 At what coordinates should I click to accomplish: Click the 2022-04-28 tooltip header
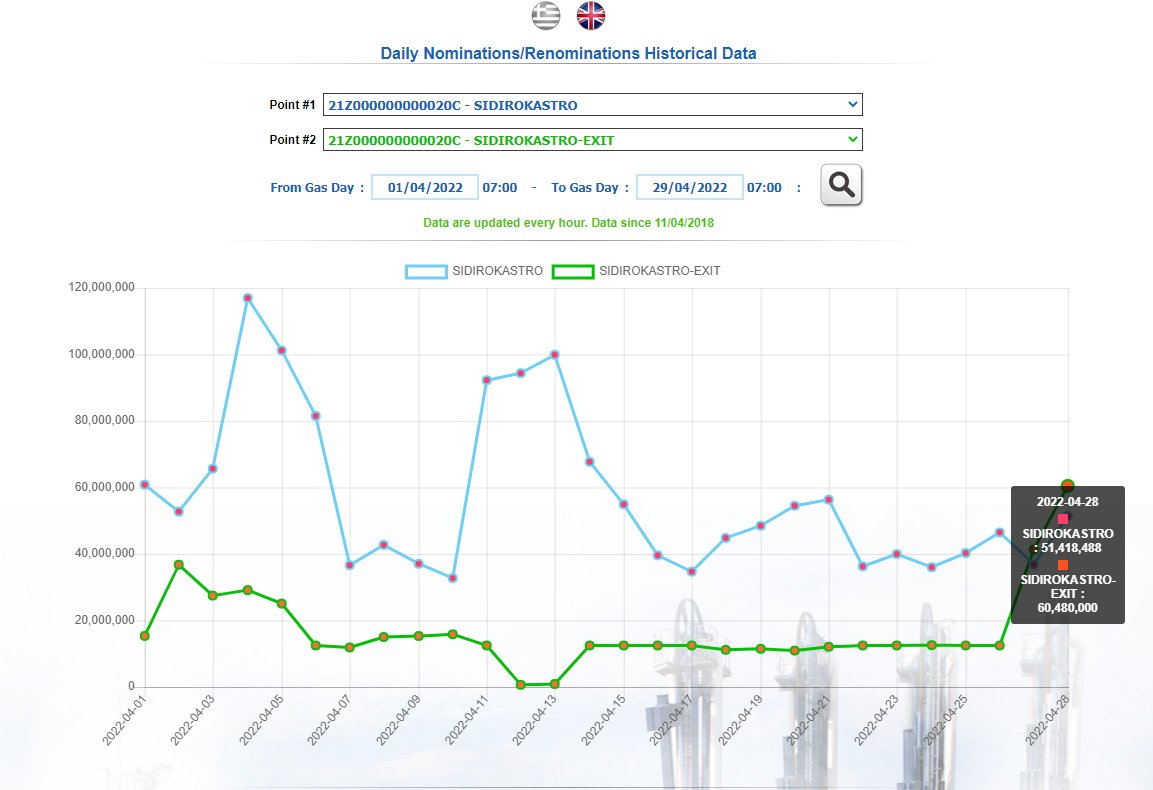click(1068, 502)
